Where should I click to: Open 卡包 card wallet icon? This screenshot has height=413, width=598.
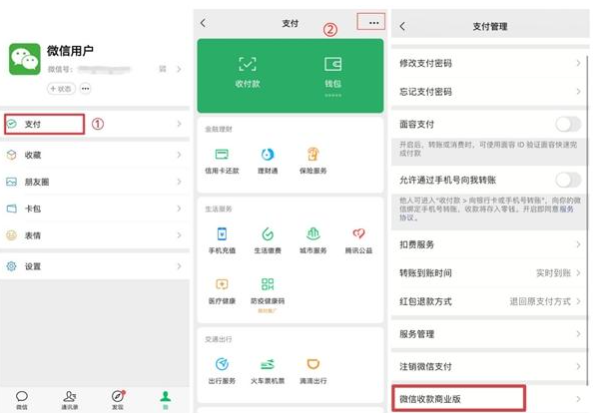click(12, 209)
